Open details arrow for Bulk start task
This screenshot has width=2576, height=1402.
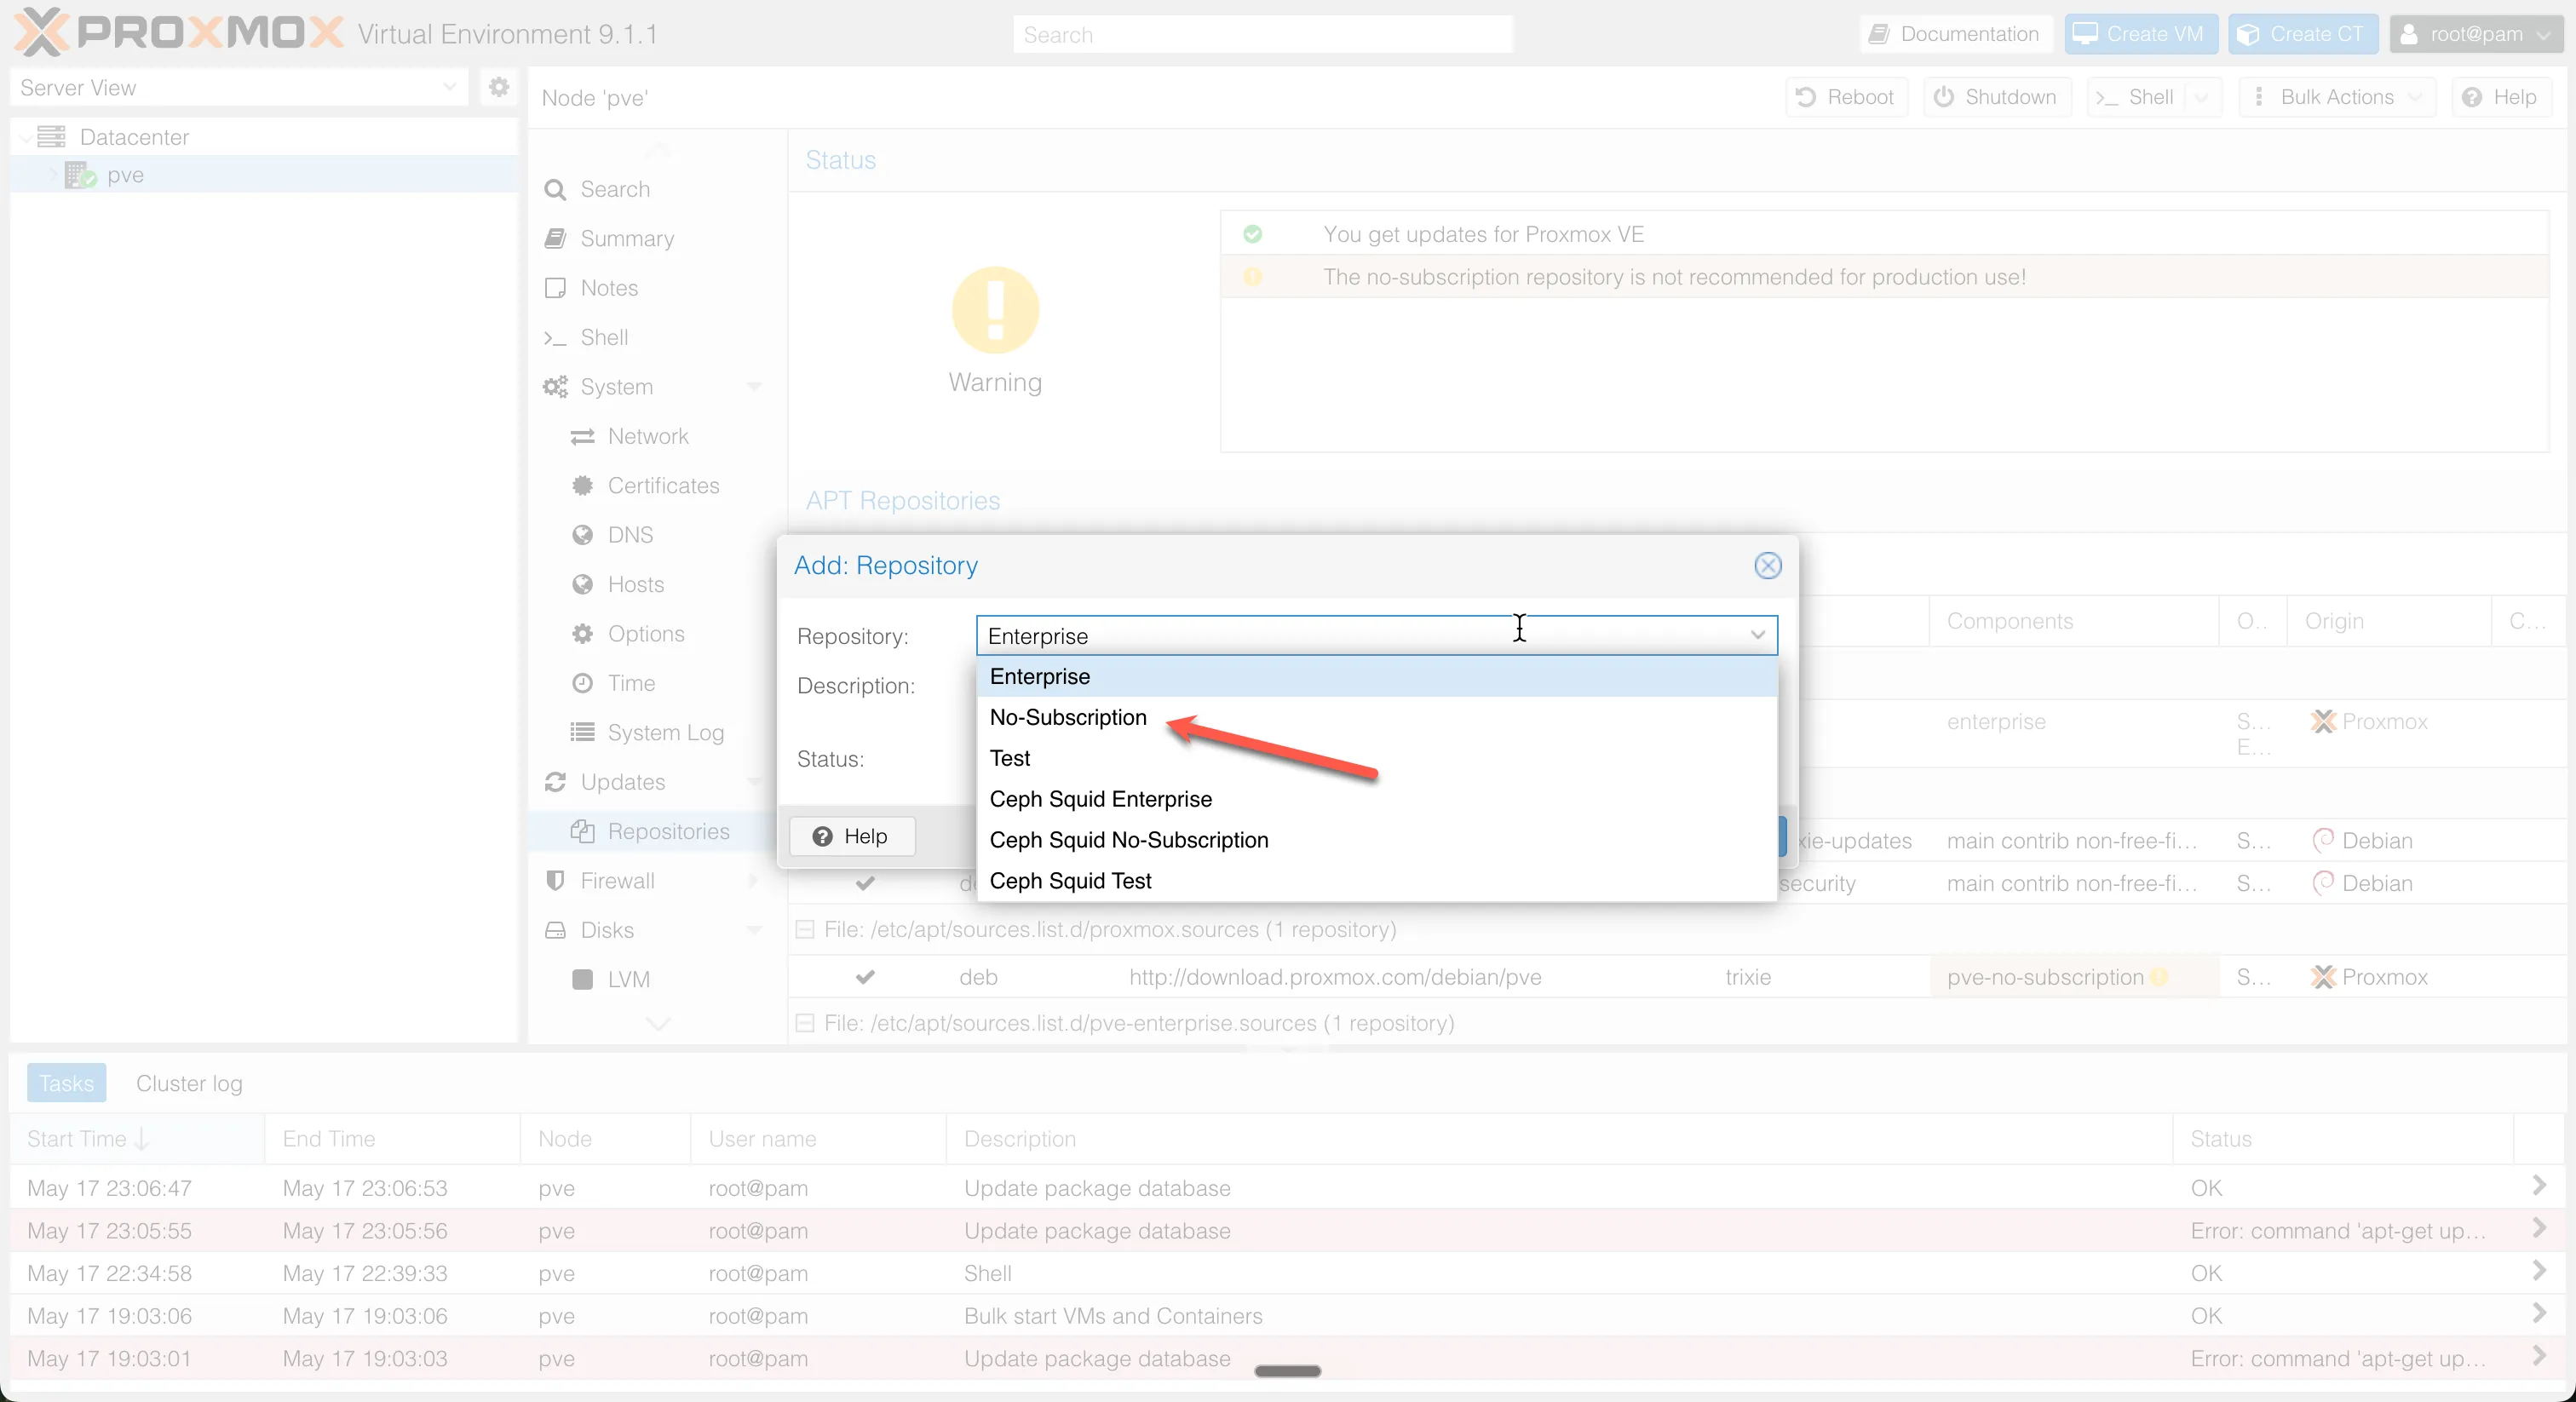click(2539, 1313)
